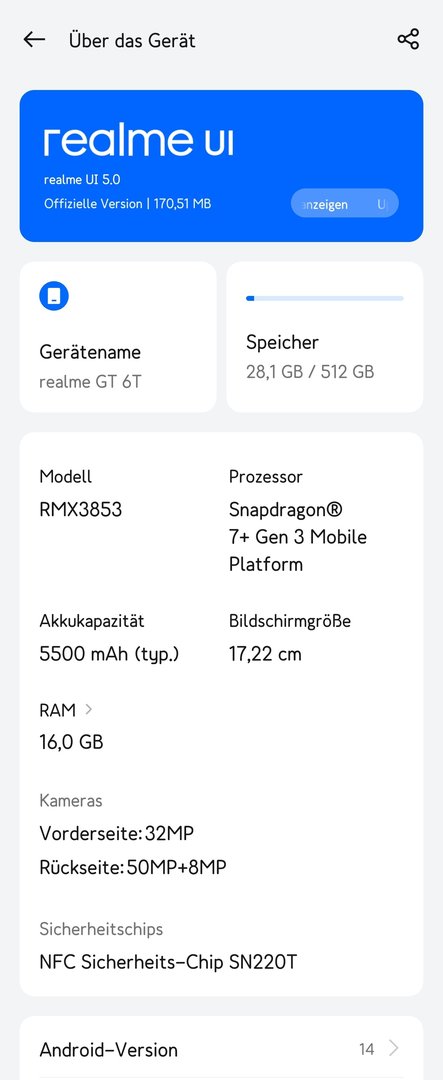Viewport: 443px width, 1080px height.
Task: Tap the back arrow icon
Action: click(34, 40)
